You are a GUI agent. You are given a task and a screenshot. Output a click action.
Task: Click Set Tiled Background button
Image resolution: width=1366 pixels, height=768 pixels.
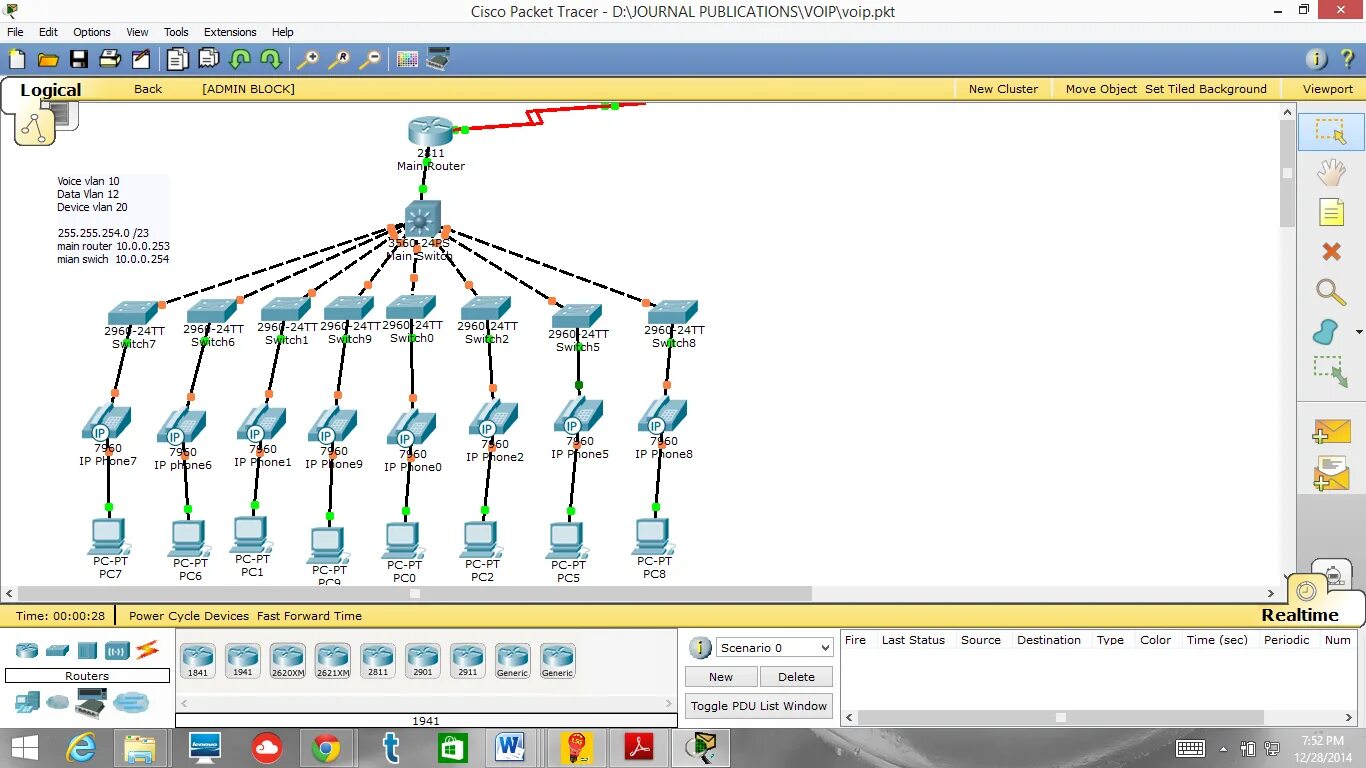(x=1206, y=89)
